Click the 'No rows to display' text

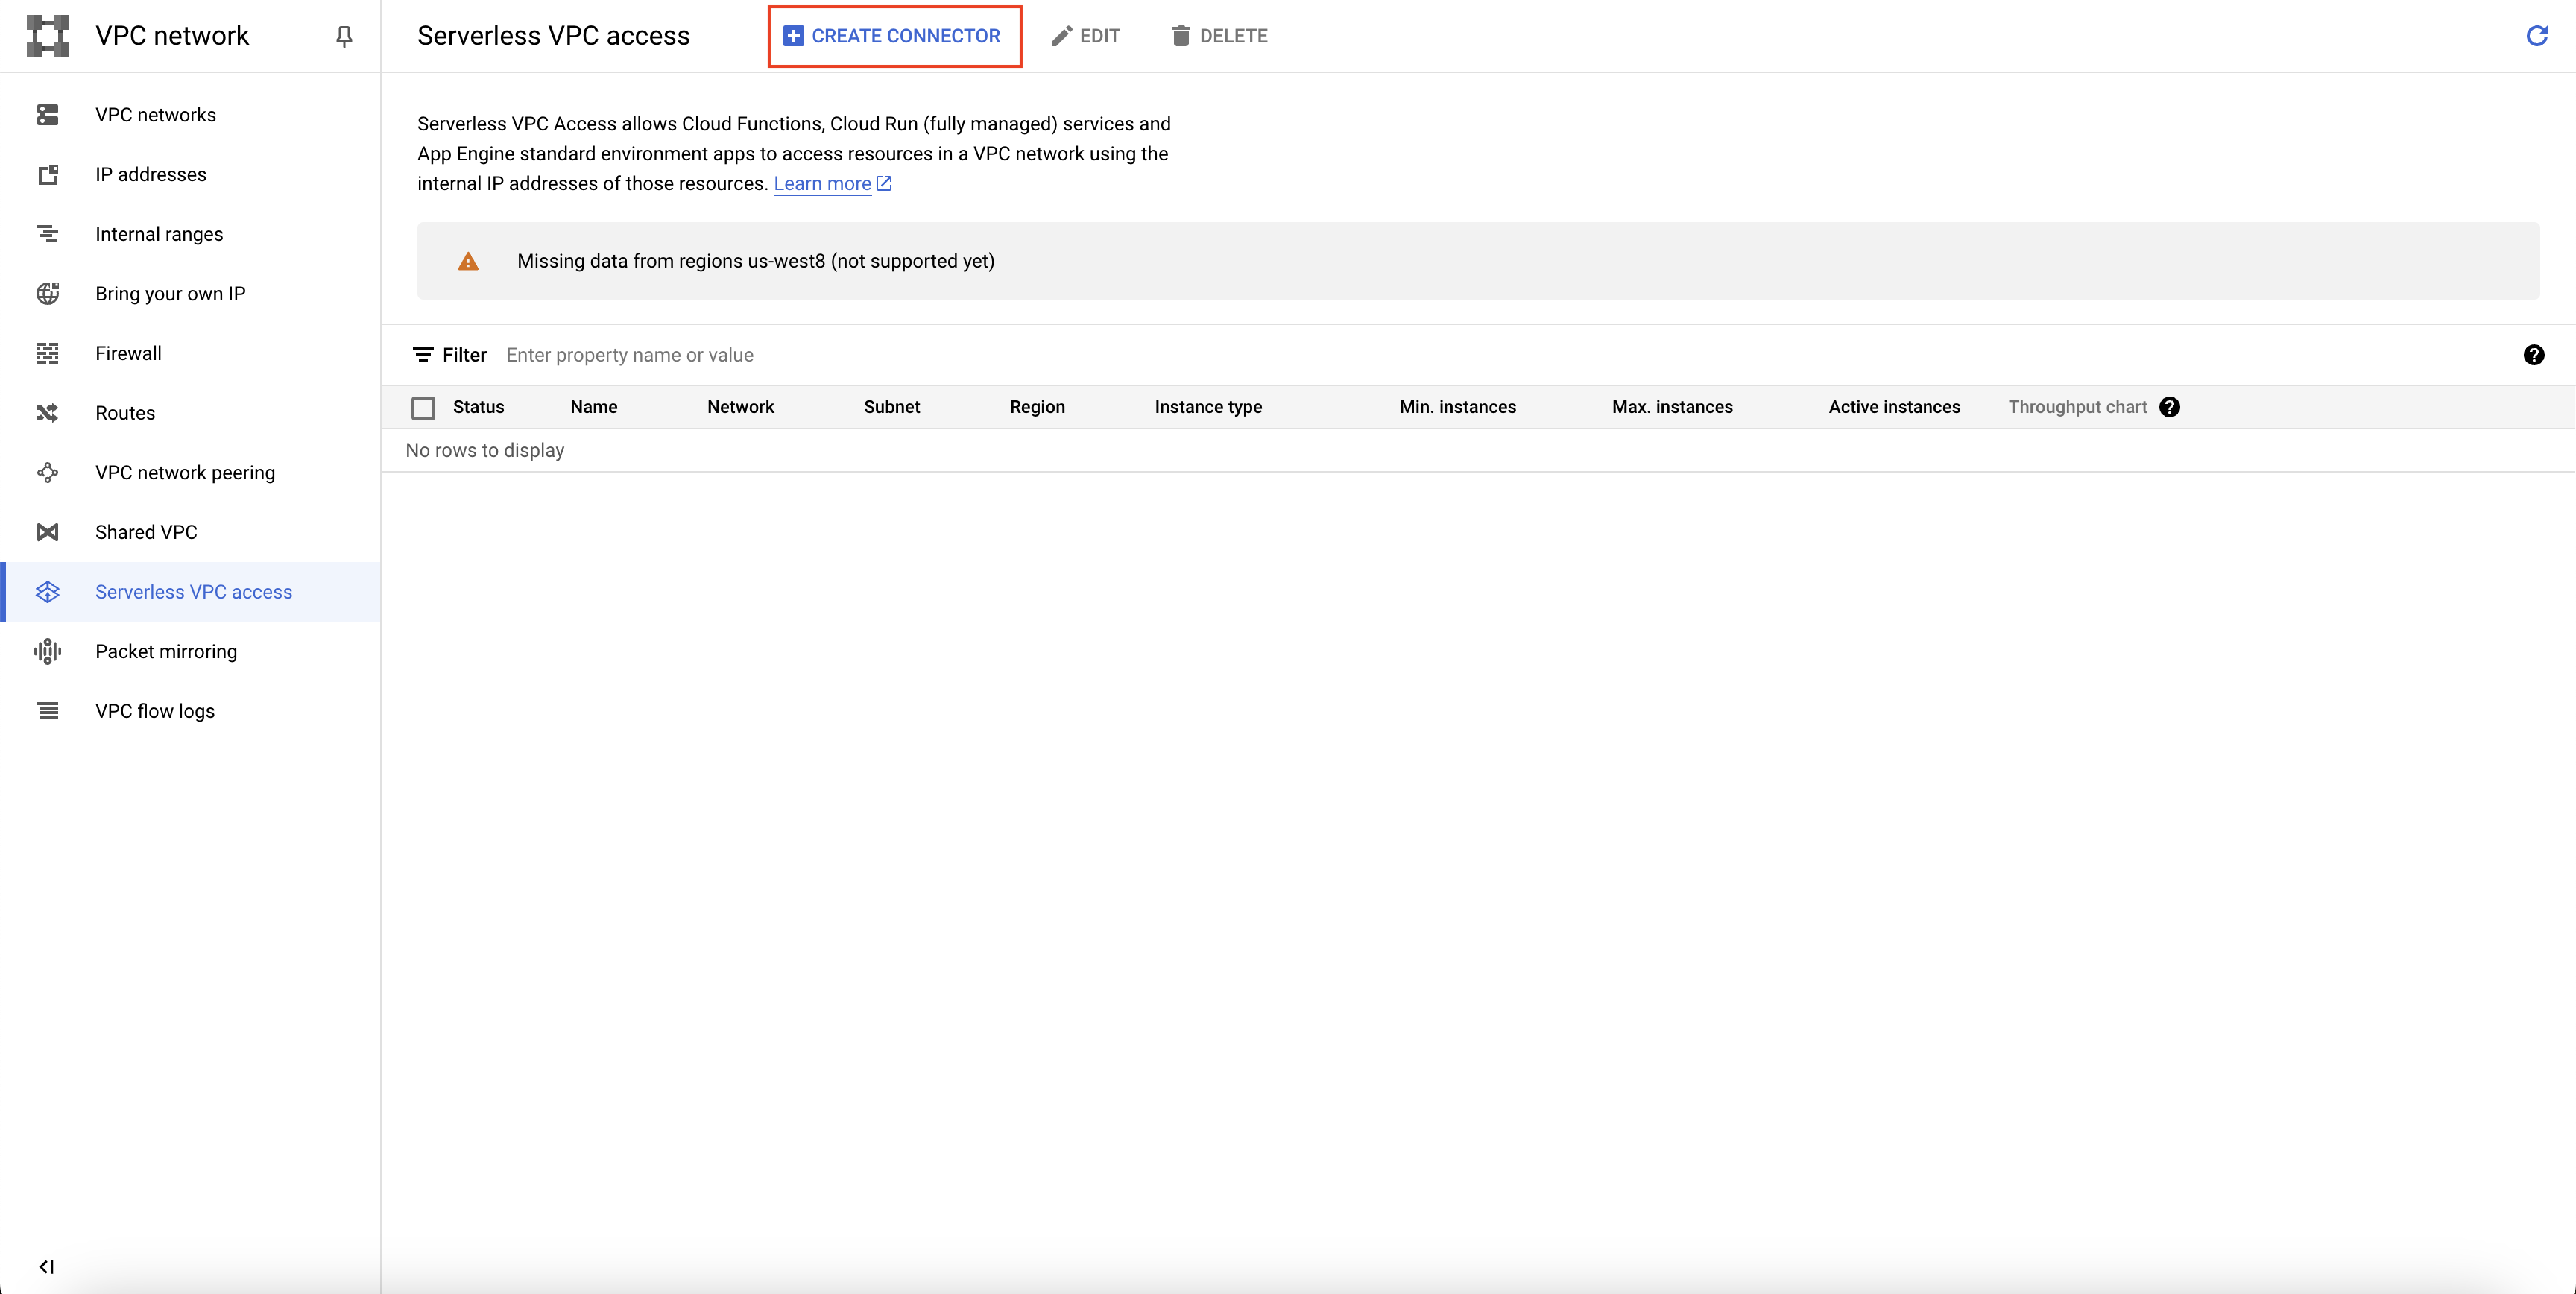click(485, 451)
